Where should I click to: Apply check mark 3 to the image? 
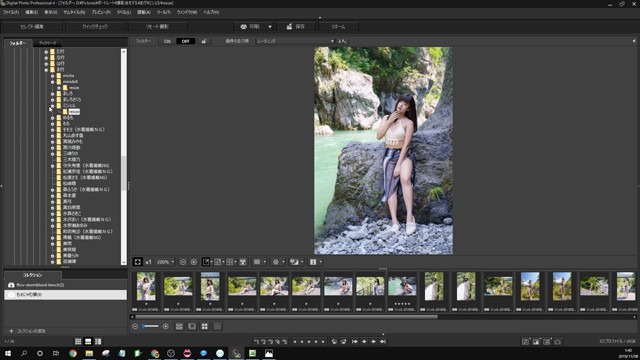click(270, 342)
